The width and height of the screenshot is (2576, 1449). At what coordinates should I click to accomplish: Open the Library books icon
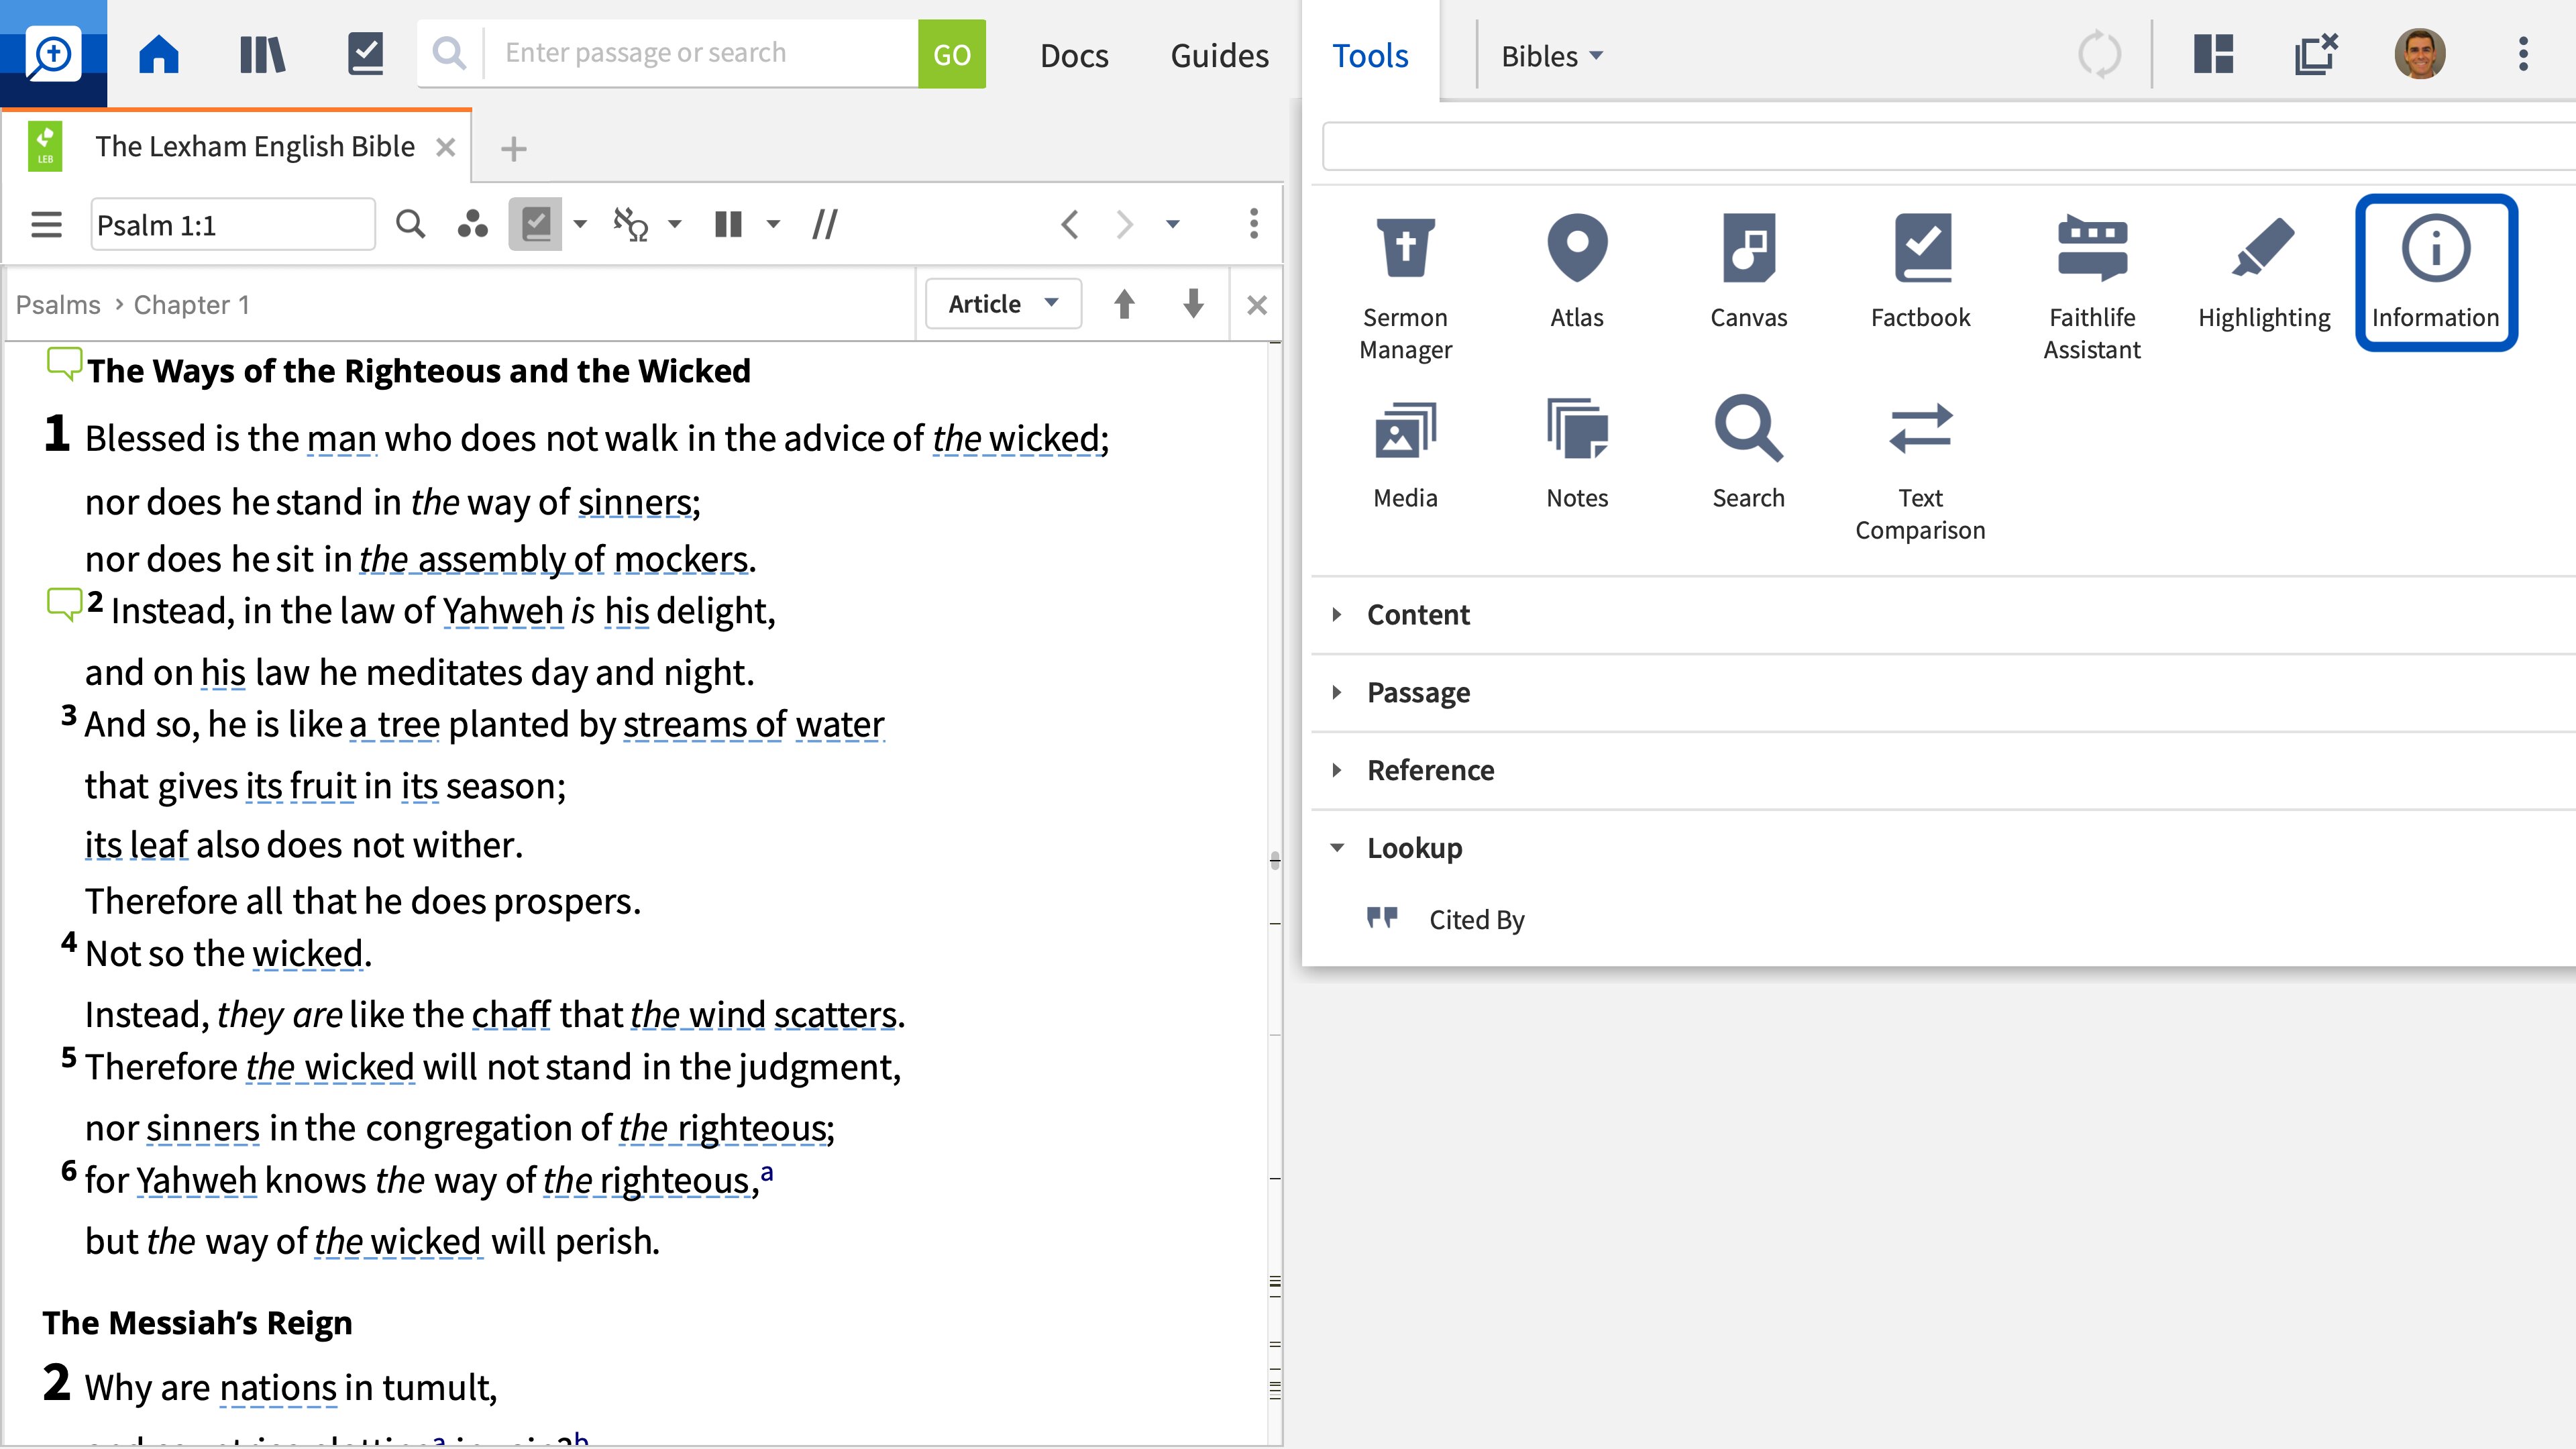262,54
